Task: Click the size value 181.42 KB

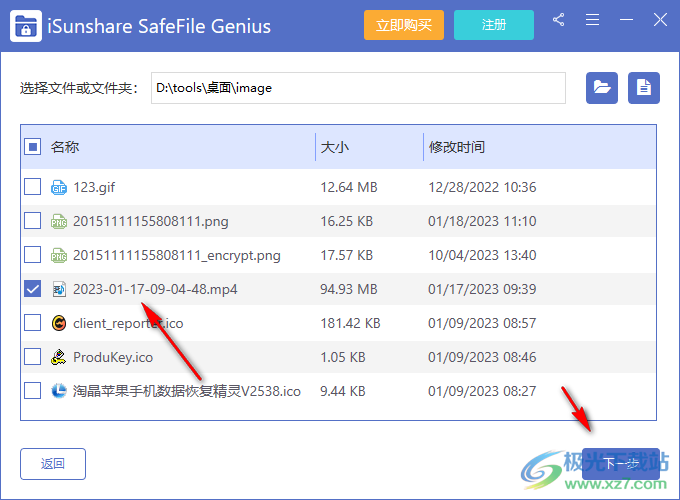Action: (x=350, y=323)
